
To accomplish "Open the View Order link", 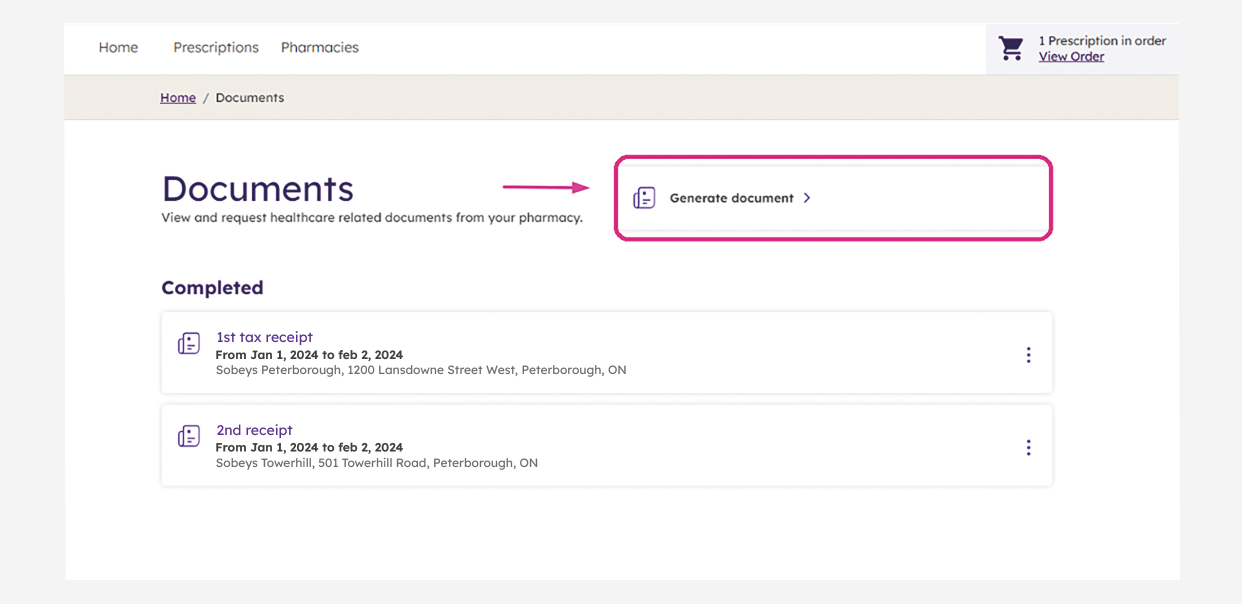I will [x=1070, y=56].
